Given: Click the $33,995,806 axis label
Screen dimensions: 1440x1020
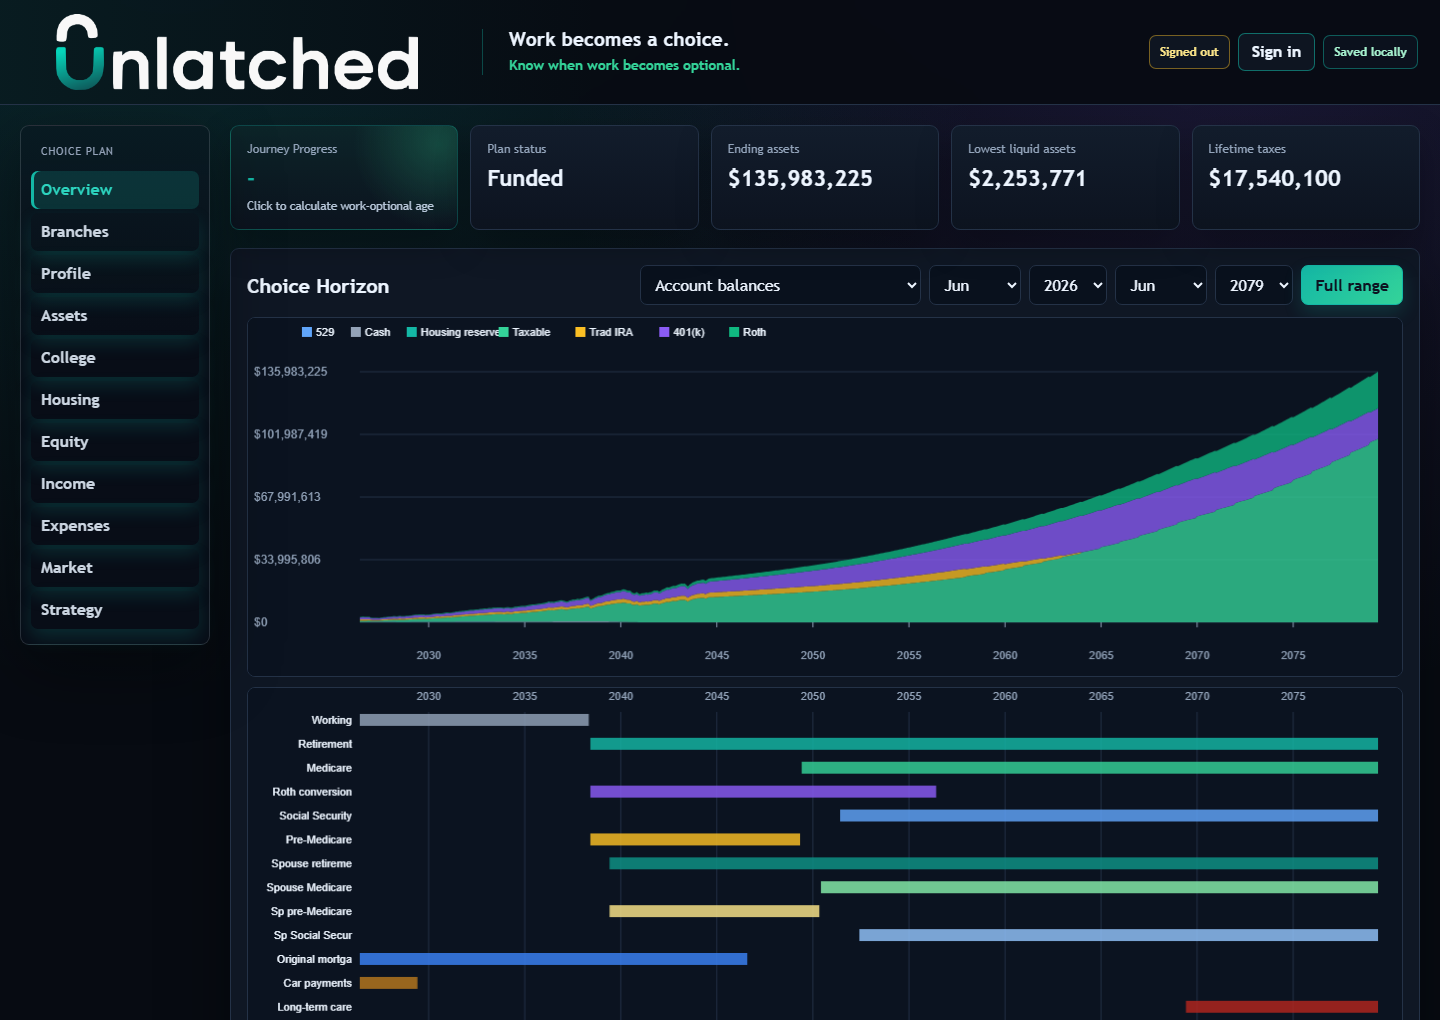Looking at the screenshot, I should pyautogui.click(x=288, y=560).
